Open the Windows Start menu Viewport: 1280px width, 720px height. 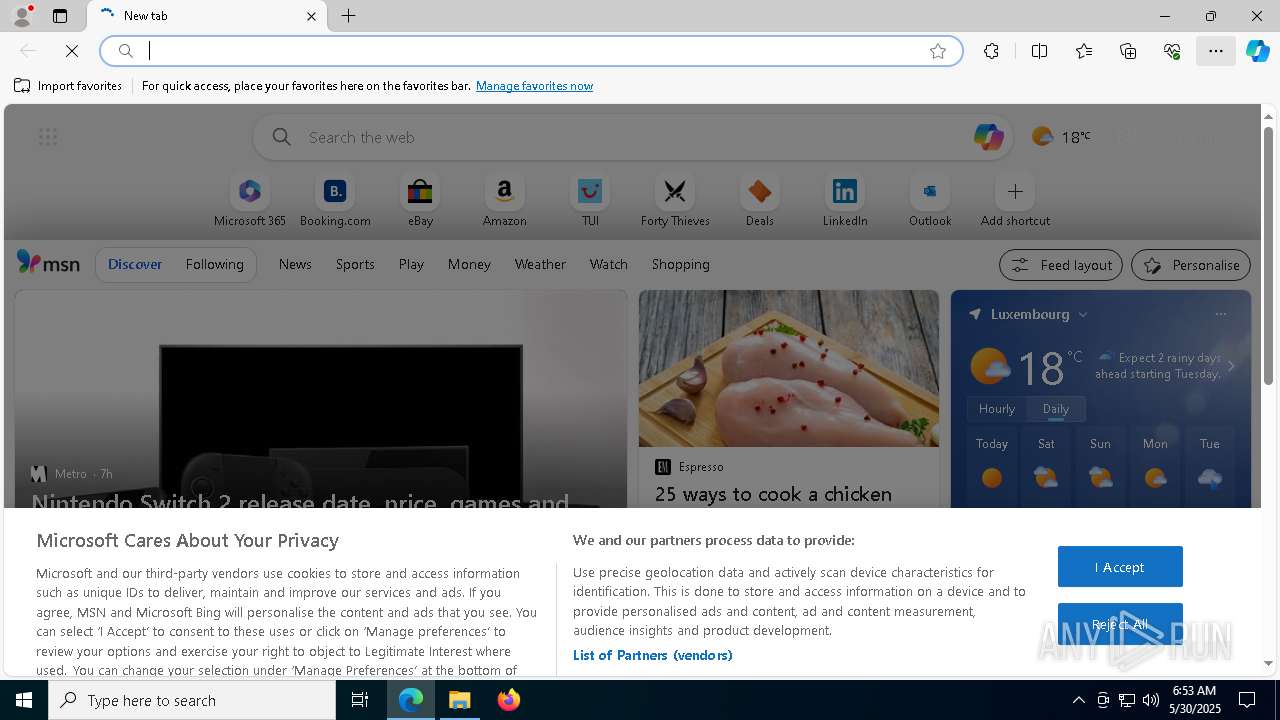[24, 700]
